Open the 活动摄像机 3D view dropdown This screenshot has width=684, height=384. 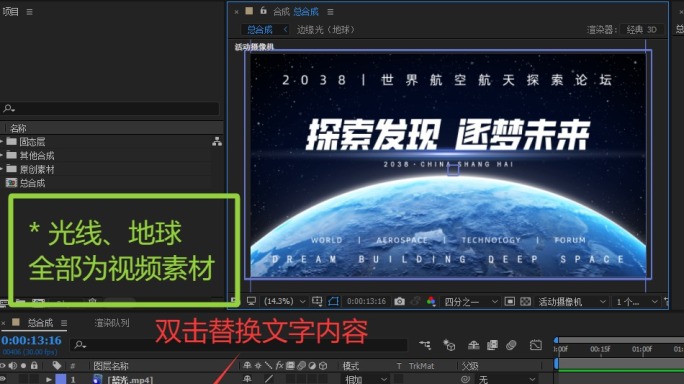click(572, 302)
